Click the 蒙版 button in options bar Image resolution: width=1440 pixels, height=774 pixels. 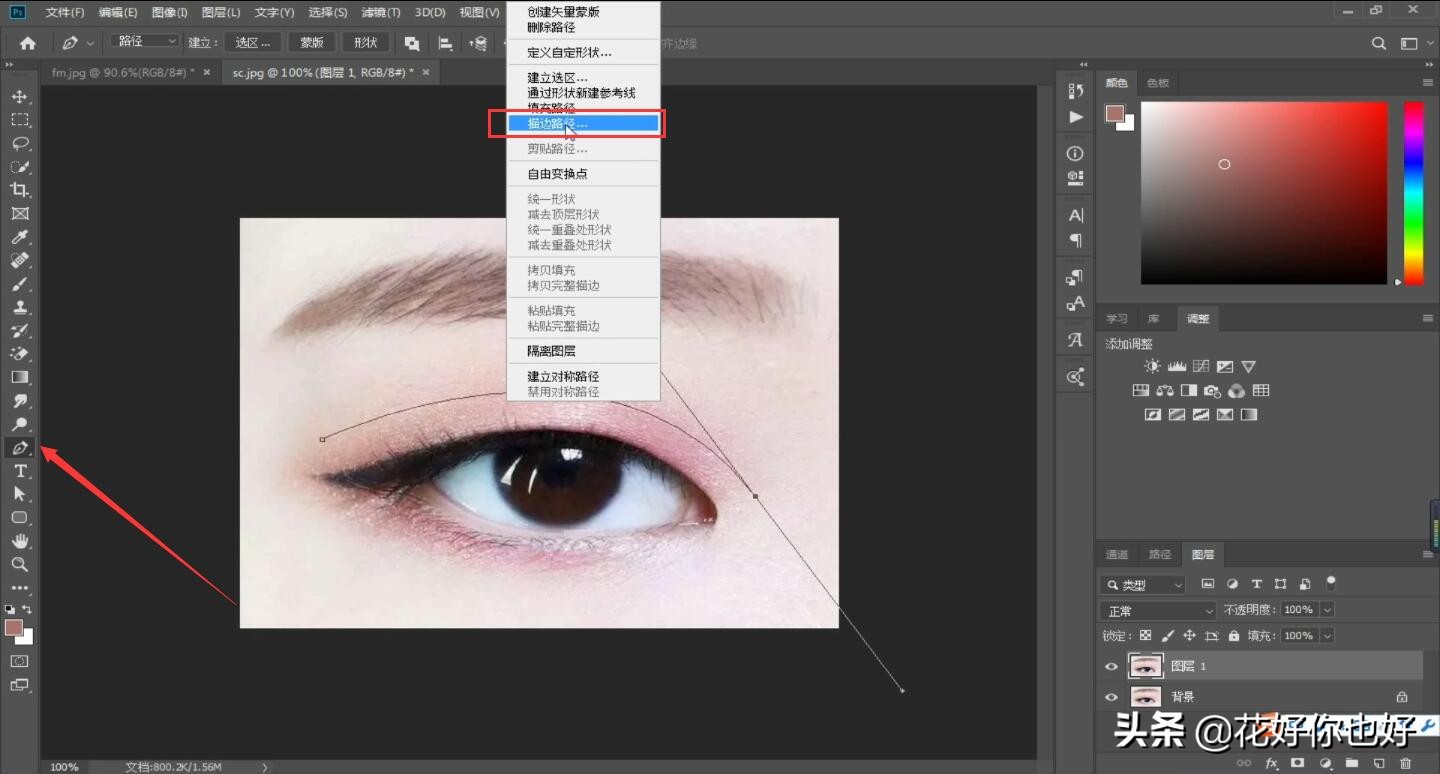tap(310, 42)
